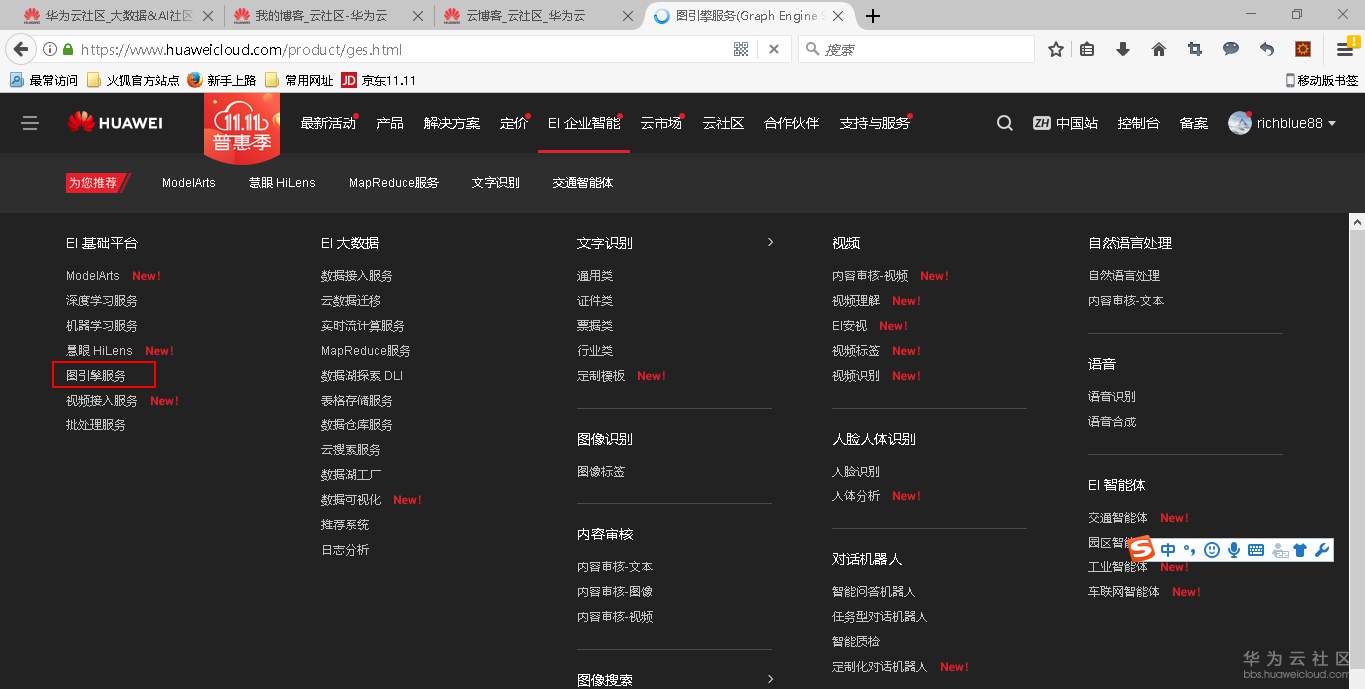Open the Sogou emoji picker
This screenshot has width=1365, height=689.
tap(1211, 549)
